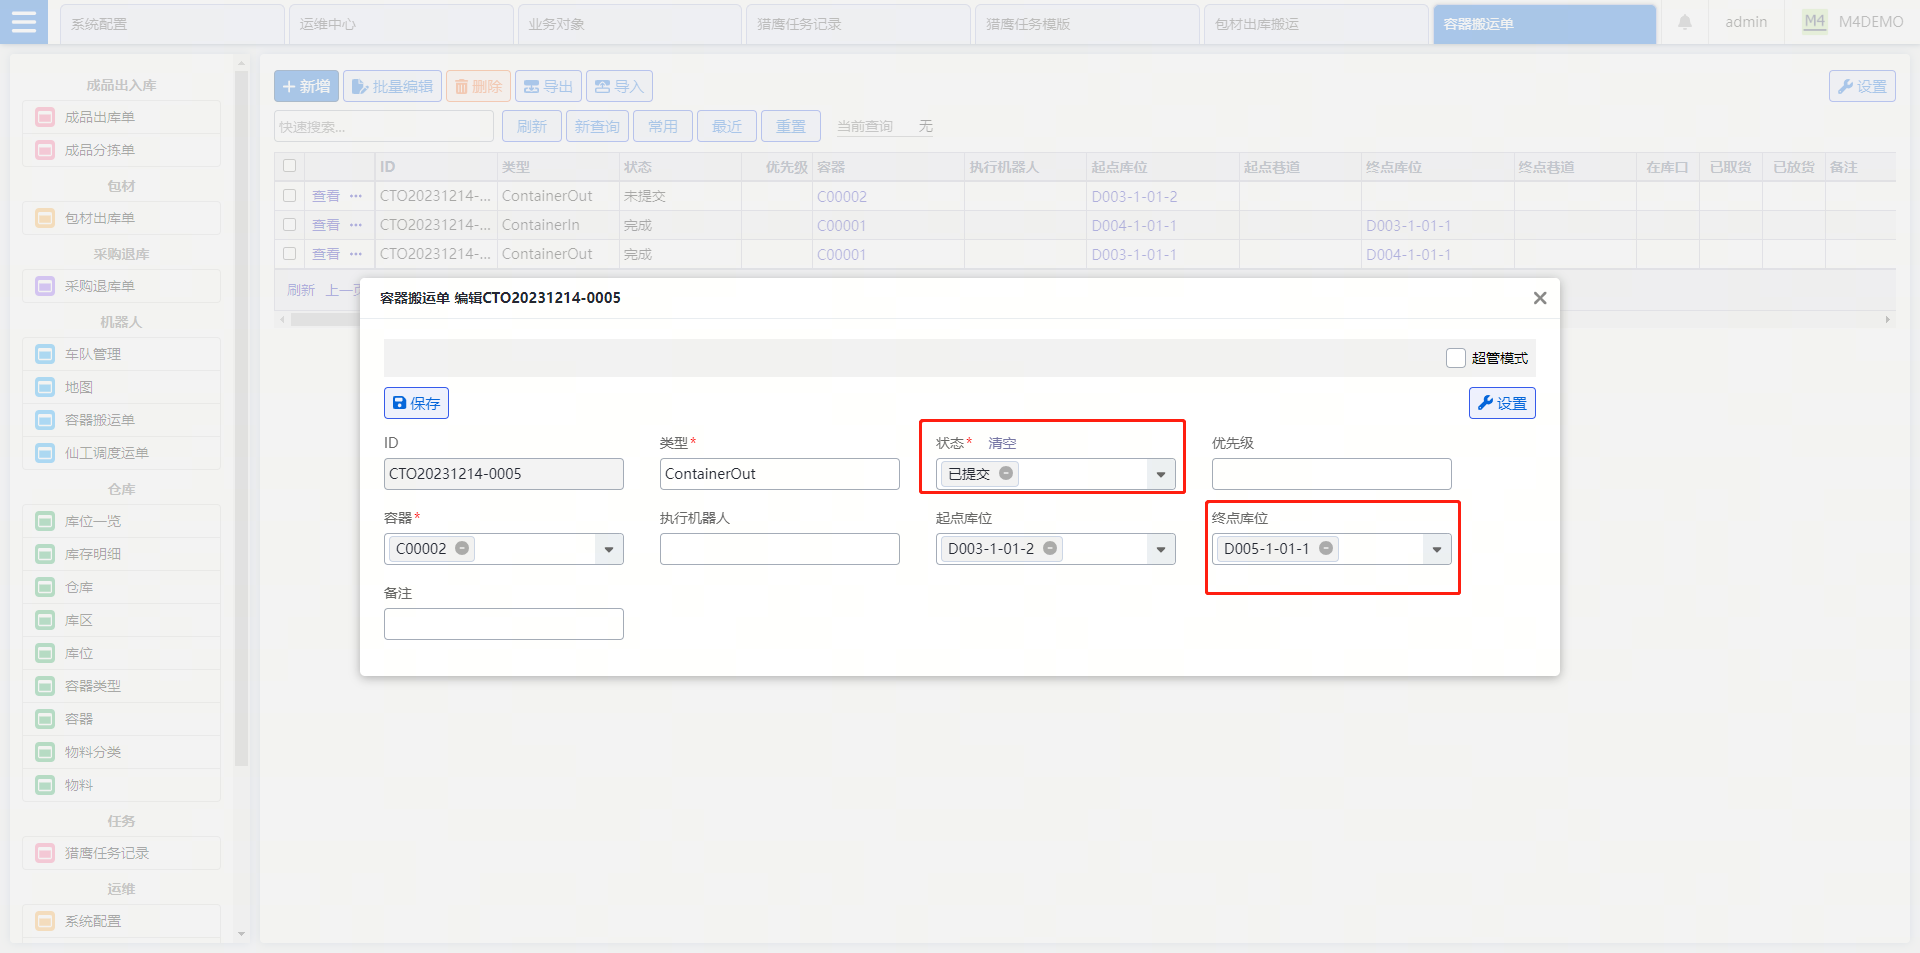
Task: Toggle the select-all header checkbox
Action: pos(289,166)
